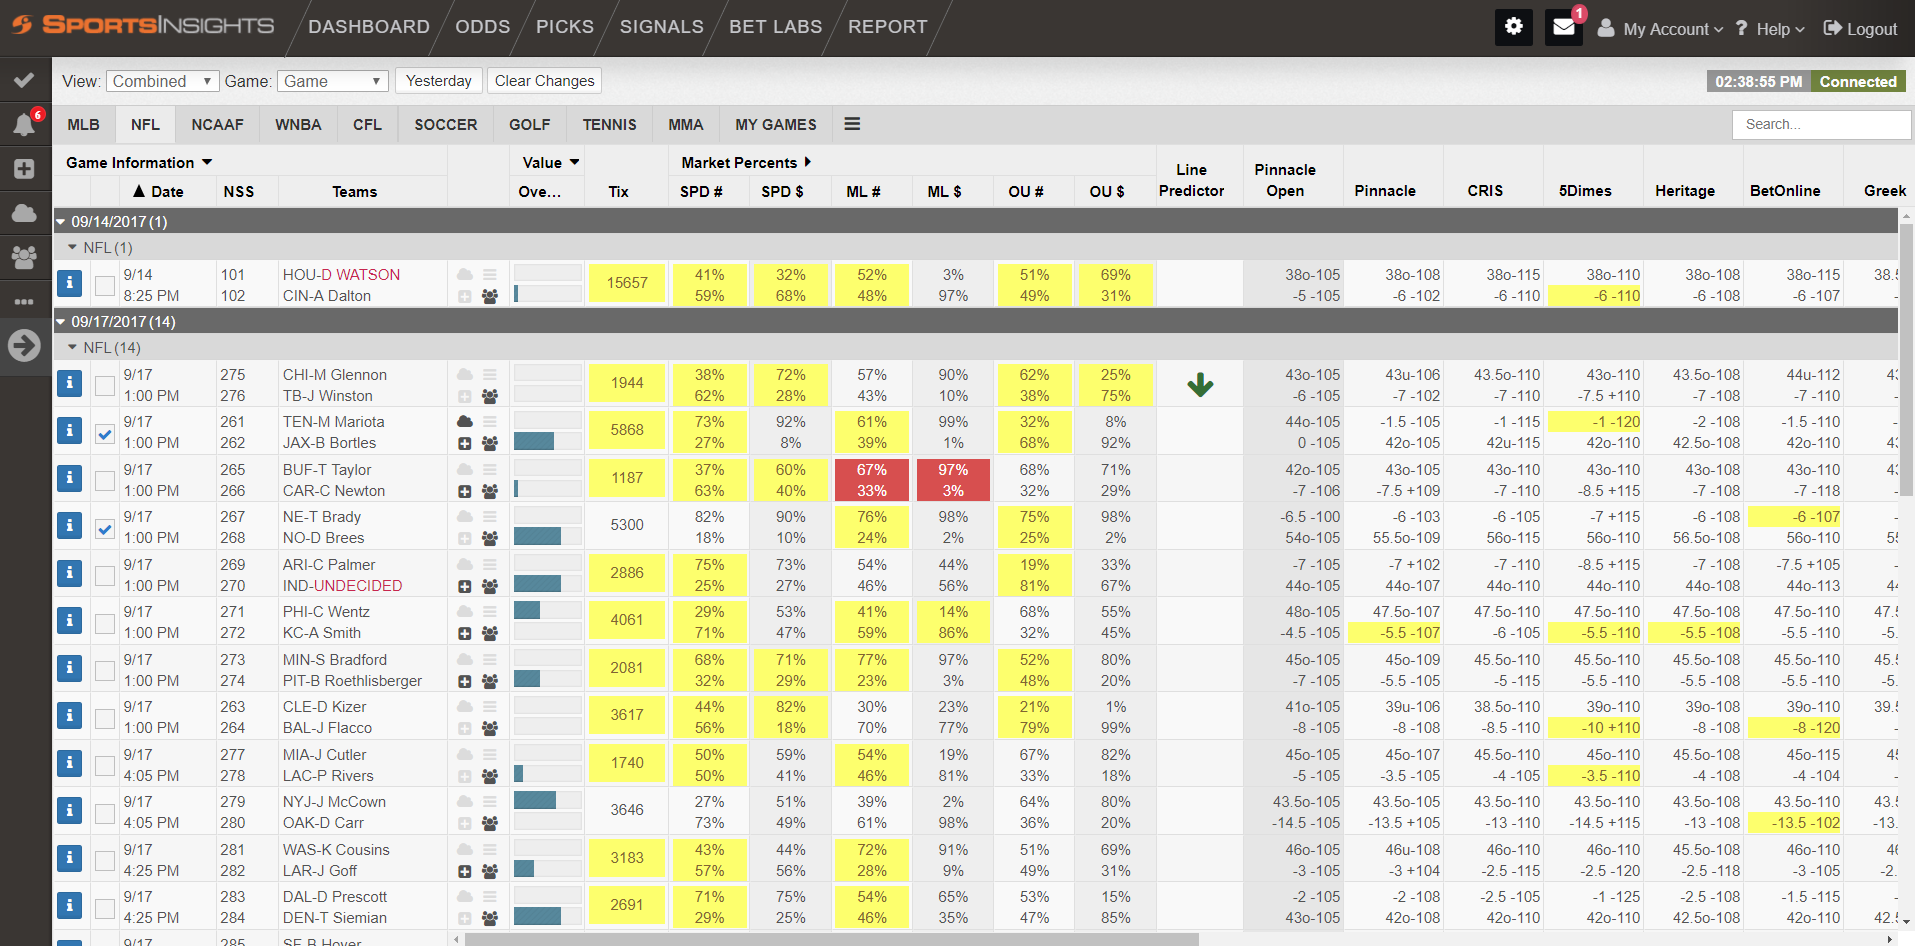Open the Game selector dropdown
The image size is (1915, 946).
tap(333, 81)
